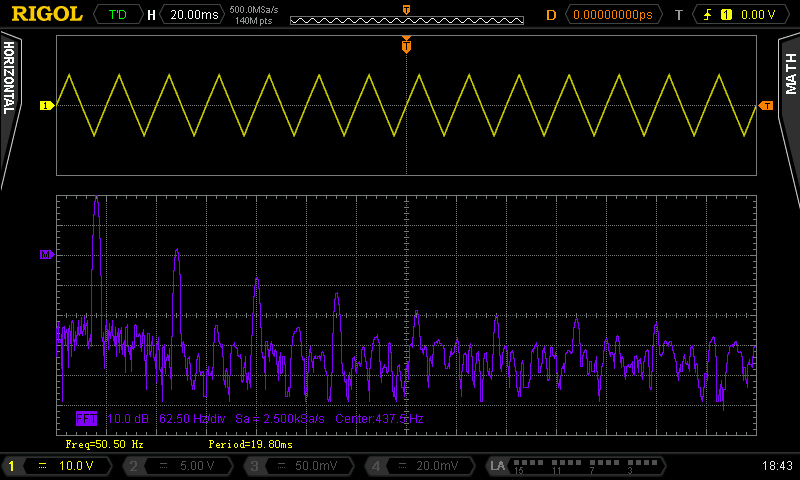Toggle channel 3 at 50.0mV
800x480 pixels.
[298, 465]
